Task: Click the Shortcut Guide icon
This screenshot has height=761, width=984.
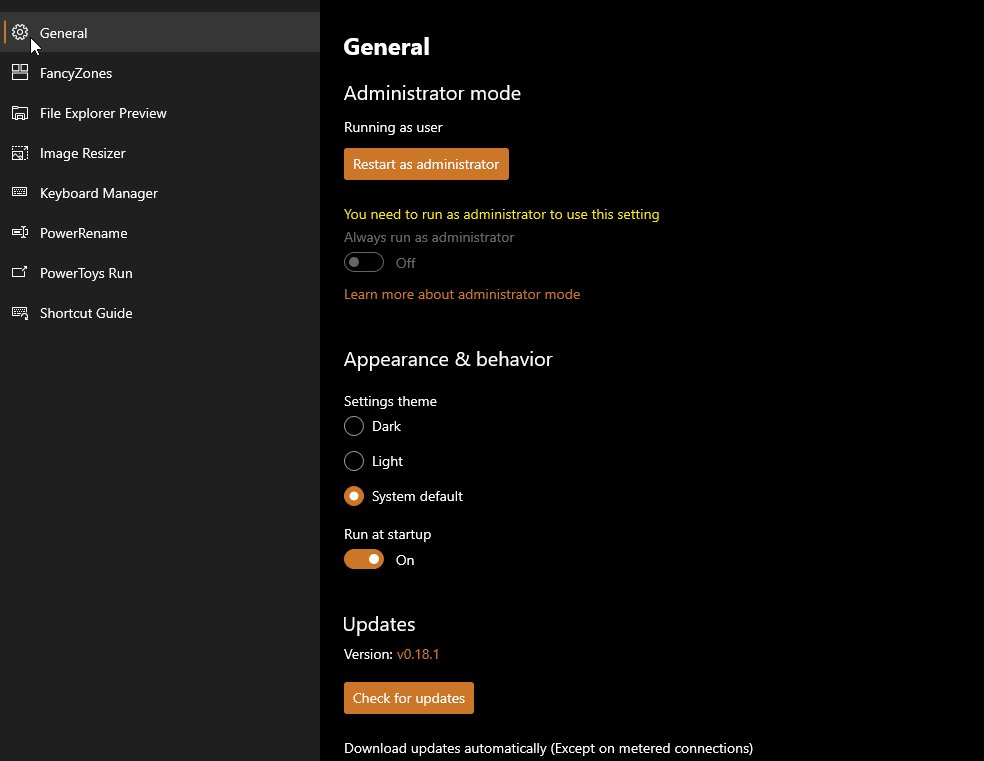Action: pyautogui.click(x=20, y=313)
